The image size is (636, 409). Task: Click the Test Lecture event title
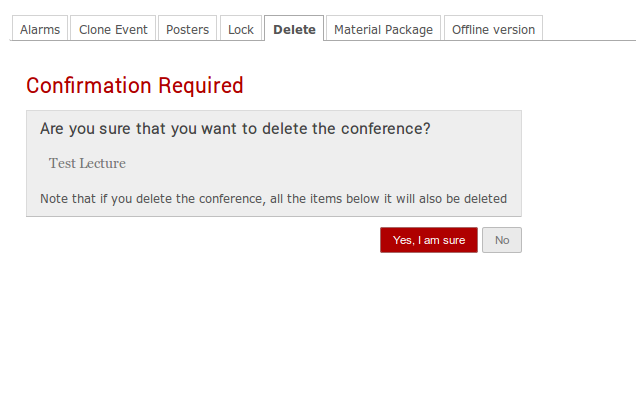coord(87,163)
